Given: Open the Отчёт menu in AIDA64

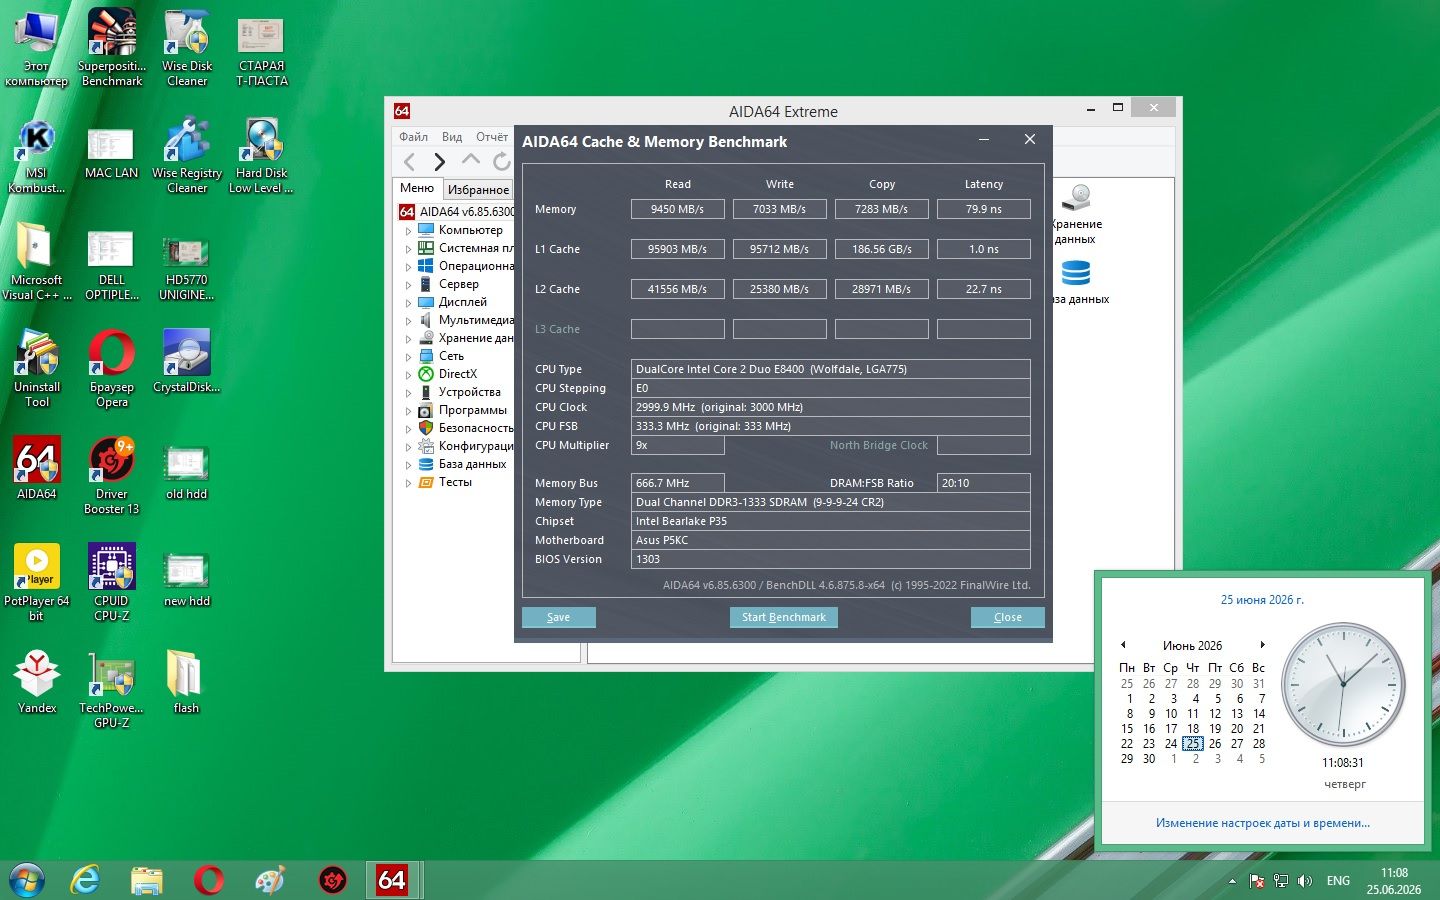Looking at the screenshot, I should tap(492, 137).
